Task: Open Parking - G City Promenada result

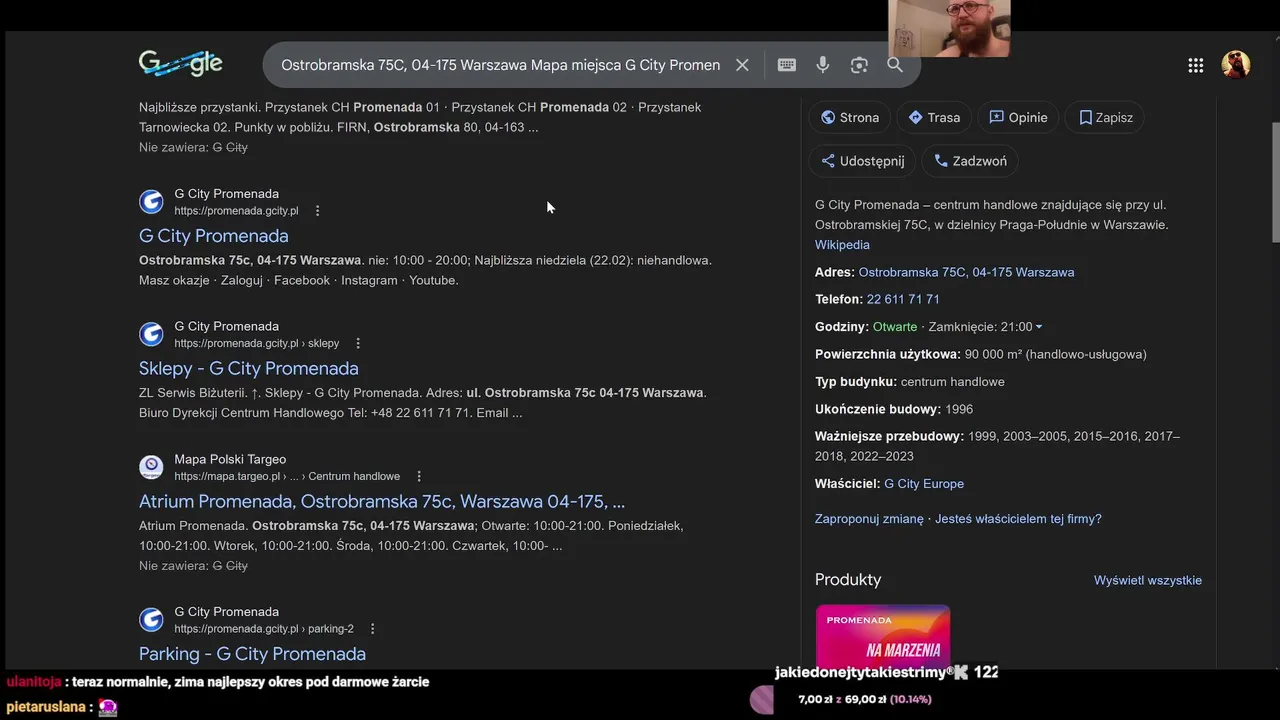Action: 252,654
